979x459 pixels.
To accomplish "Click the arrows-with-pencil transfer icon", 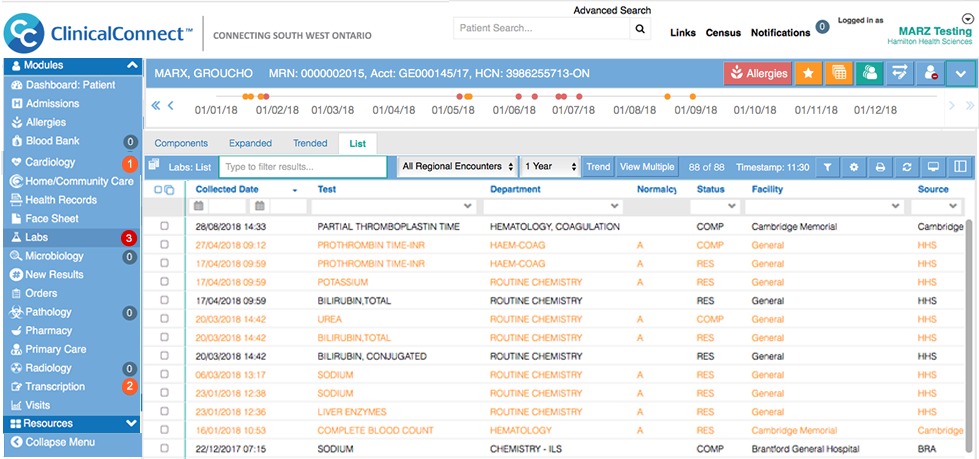I will (x=899, y=74).
